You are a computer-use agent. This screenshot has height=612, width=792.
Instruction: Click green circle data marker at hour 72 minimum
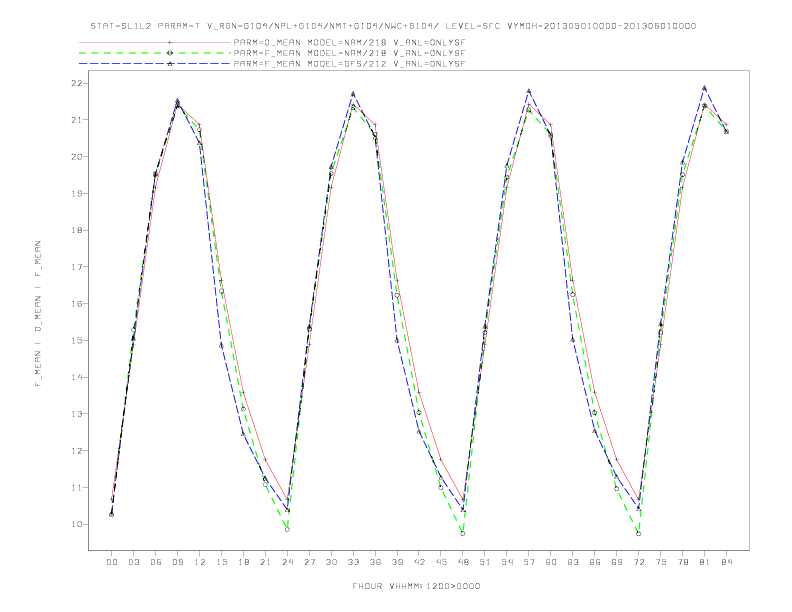coord(639,533)
